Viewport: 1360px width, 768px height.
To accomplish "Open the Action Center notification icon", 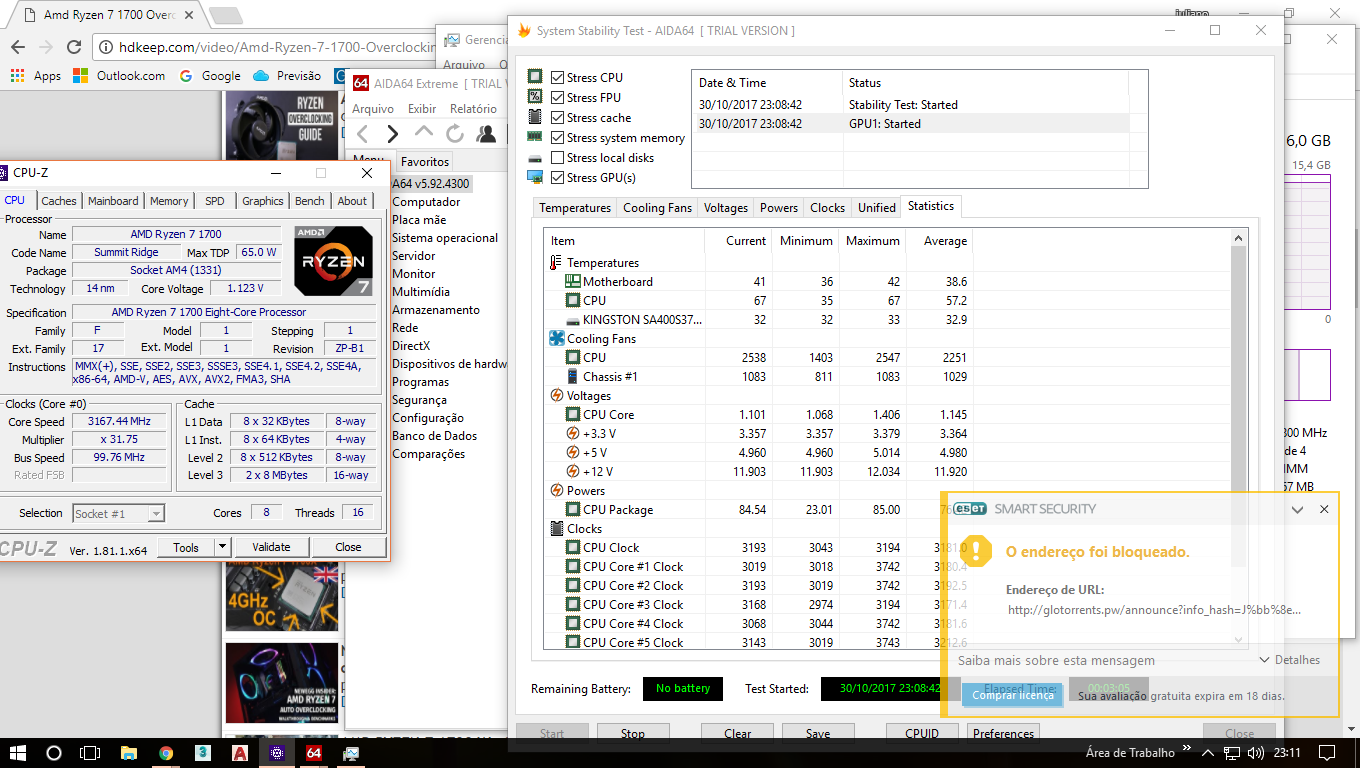I will [1326, 753].
